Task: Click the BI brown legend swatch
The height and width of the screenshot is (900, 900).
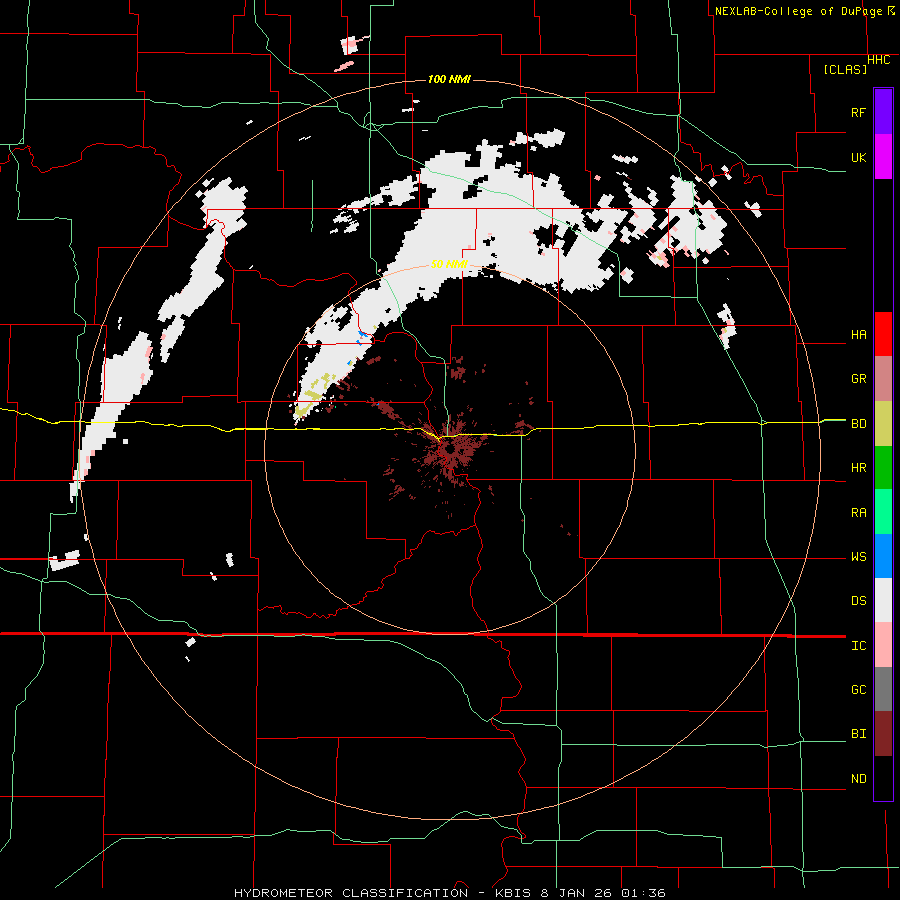Action: 883,734
